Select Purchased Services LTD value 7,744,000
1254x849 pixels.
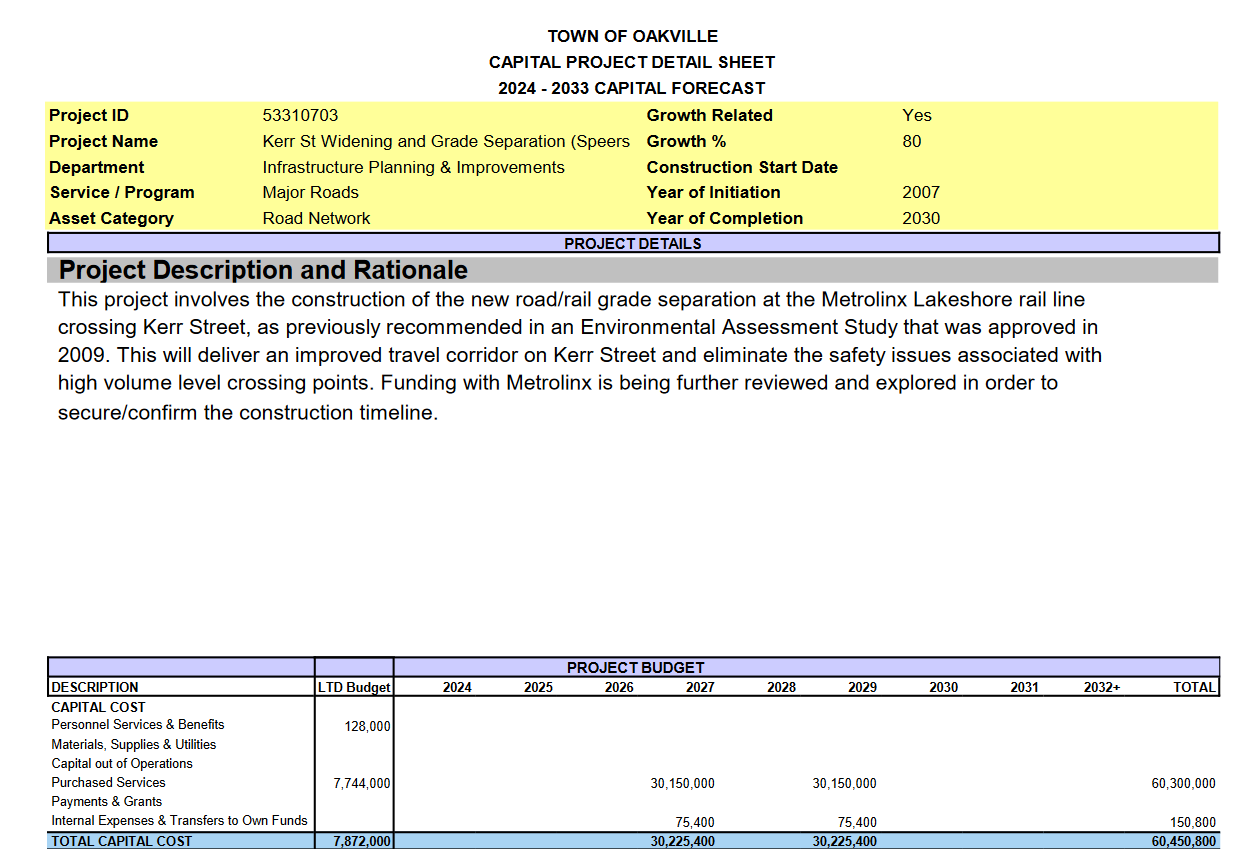tap(361, 783)
